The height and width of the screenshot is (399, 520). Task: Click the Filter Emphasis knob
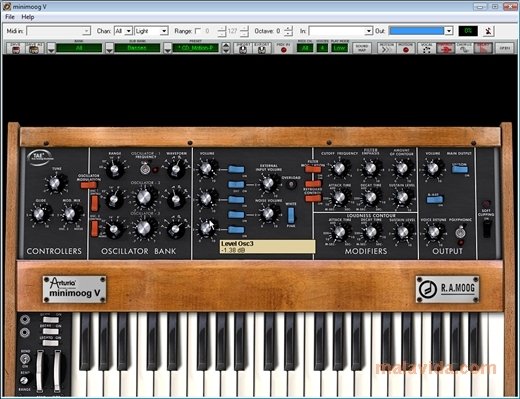coord(371,168)
